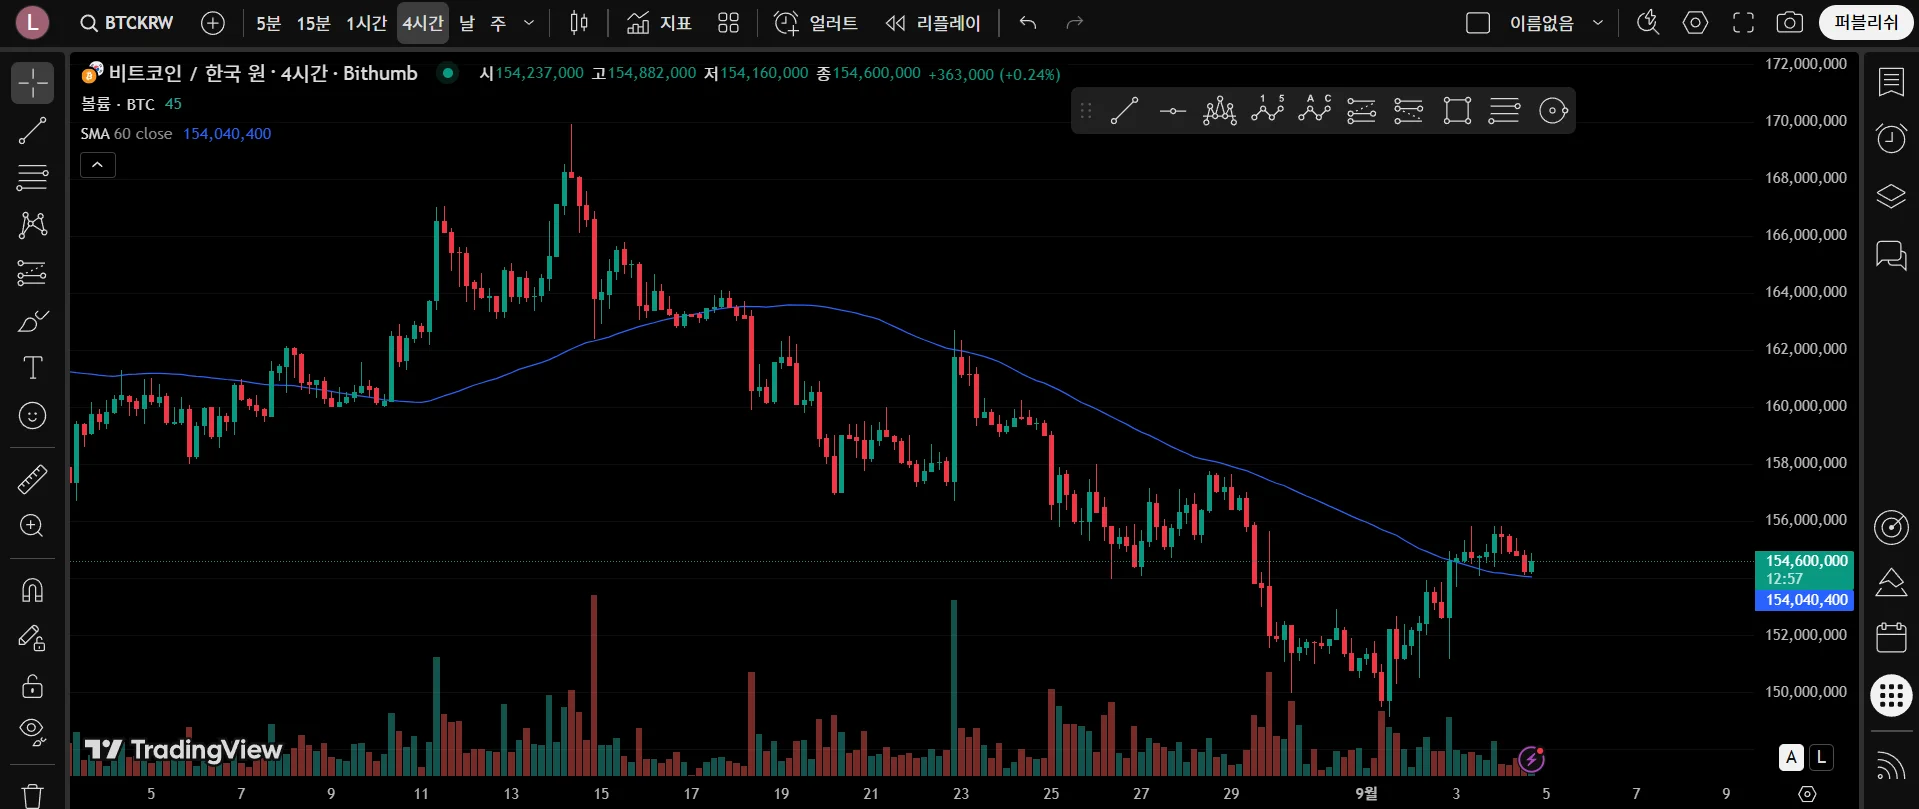Take a chart snapshot with camera
The image size is (1919, 809).
point(1790,23)
